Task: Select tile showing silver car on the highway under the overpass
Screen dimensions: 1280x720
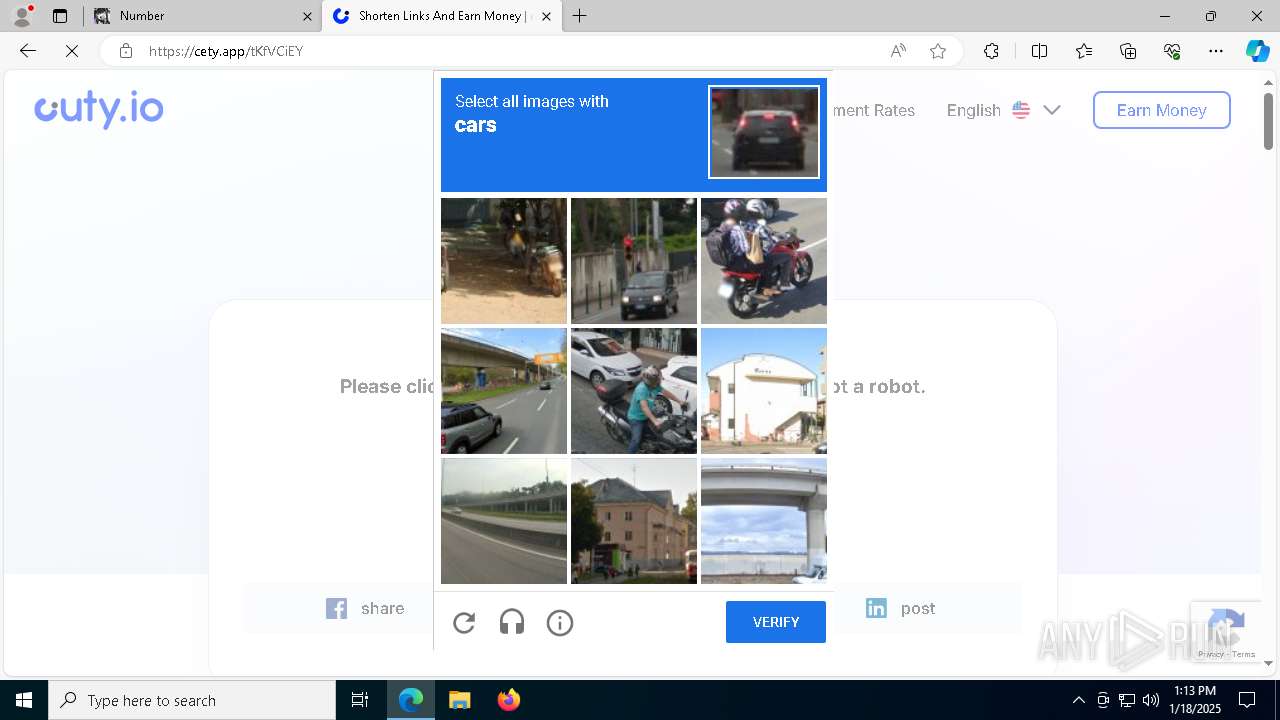Action: pyautogui.click(x=504, y=391)
